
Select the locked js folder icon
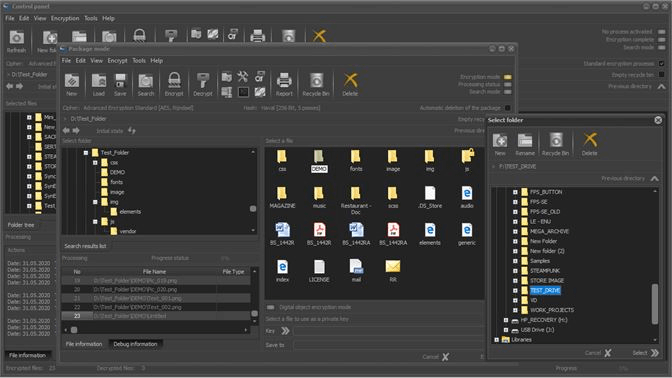pyautogui.click(x=467, y=160)
